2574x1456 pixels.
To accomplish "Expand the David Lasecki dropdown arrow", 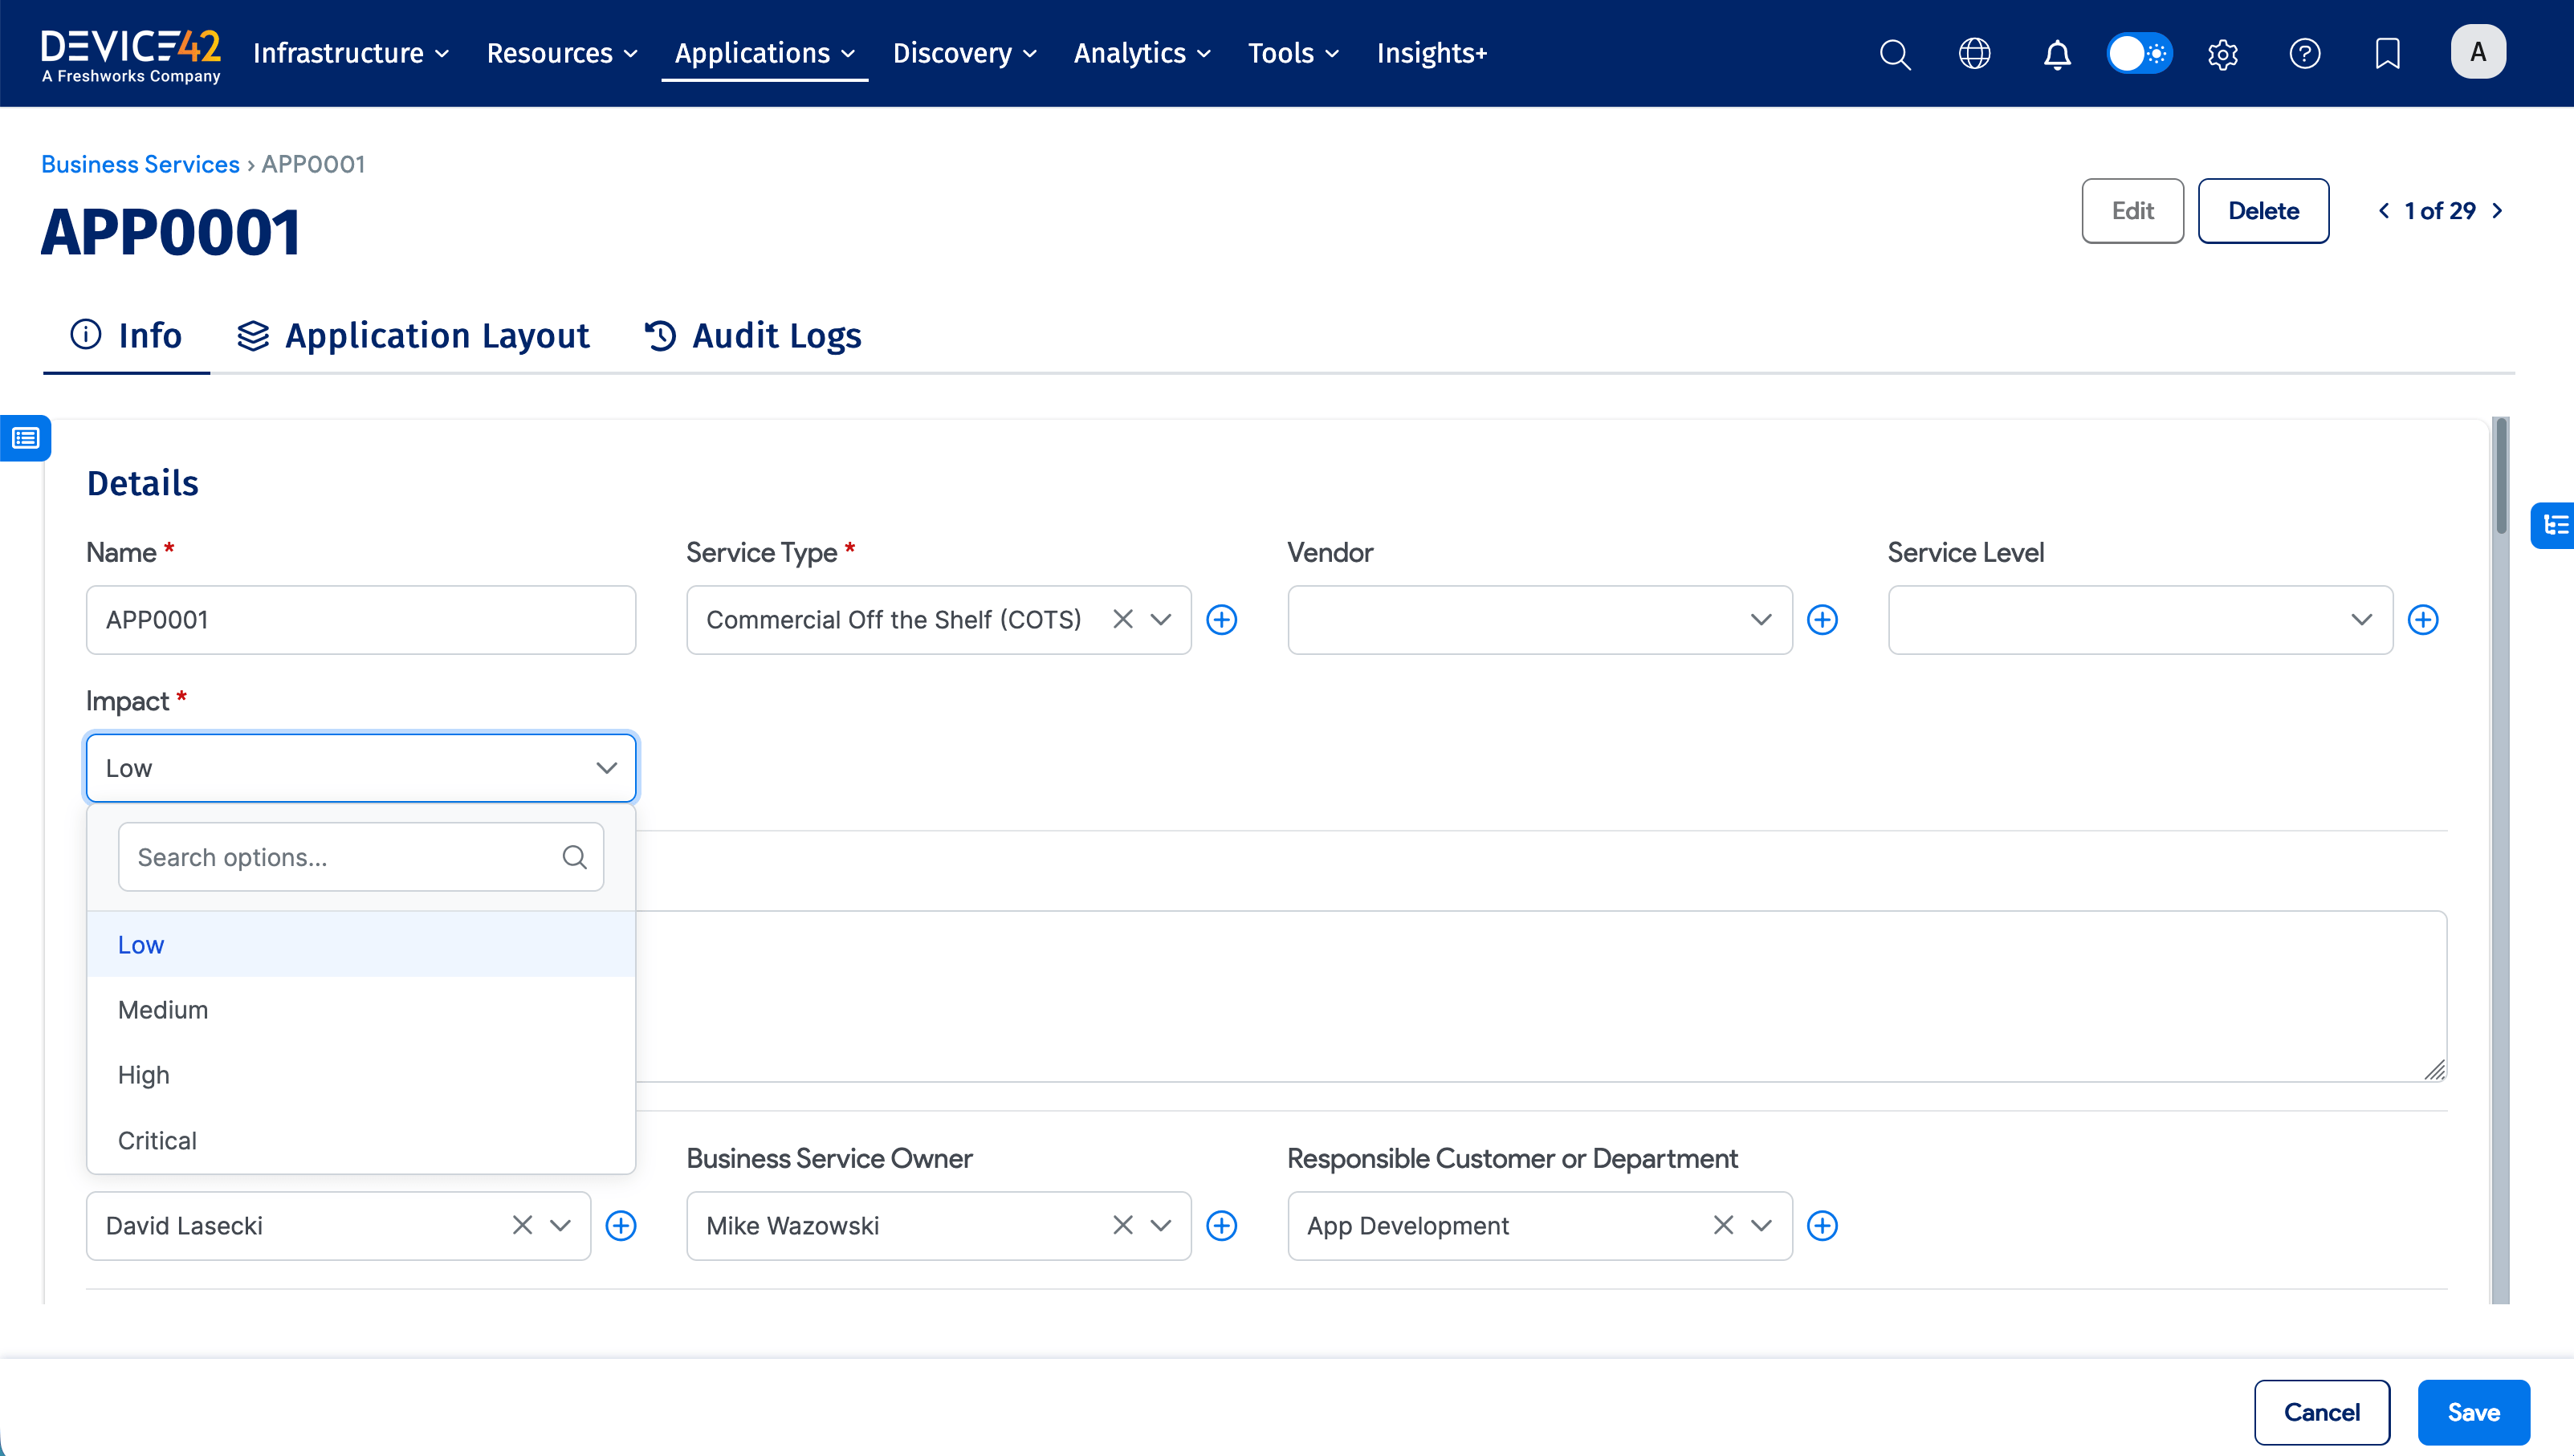I will (560, 1226).
